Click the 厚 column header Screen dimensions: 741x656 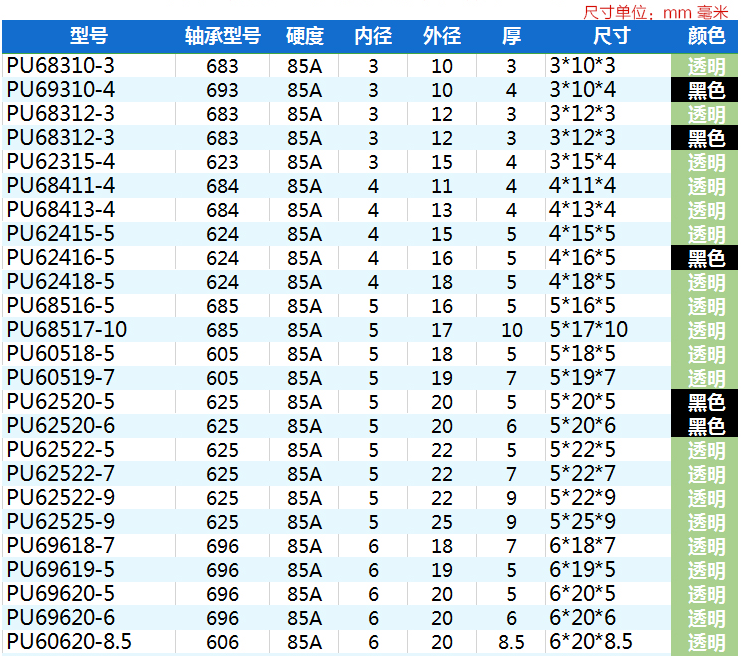pos(511,37)
